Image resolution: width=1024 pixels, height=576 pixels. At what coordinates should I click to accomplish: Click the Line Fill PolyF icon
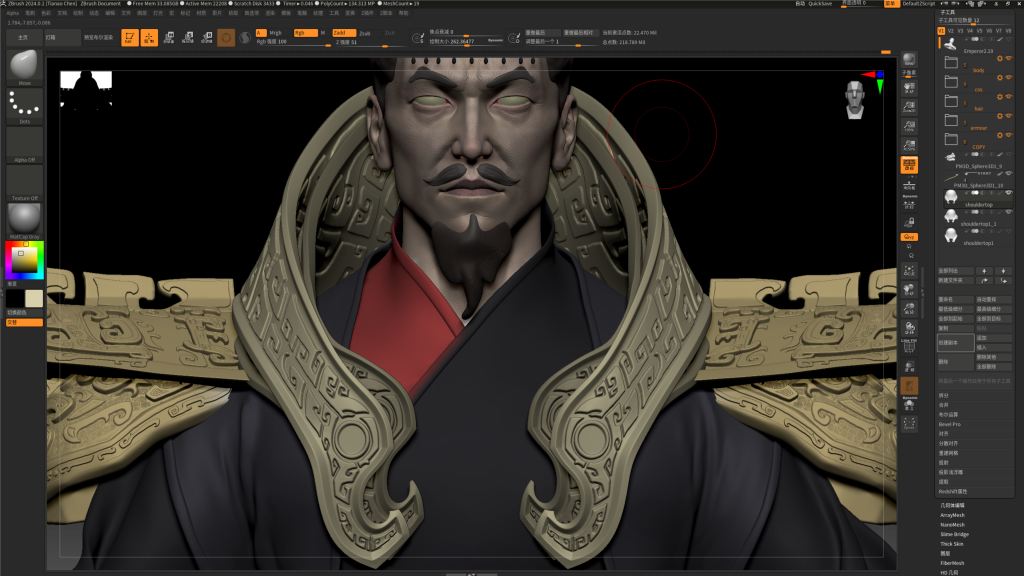click(x=909, y=346)
